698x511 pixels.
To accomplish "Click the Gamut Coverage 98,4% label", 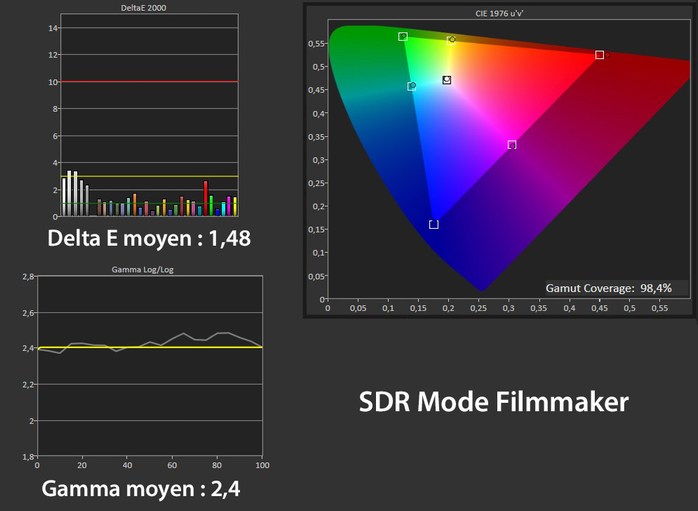I will coord(608,288).
